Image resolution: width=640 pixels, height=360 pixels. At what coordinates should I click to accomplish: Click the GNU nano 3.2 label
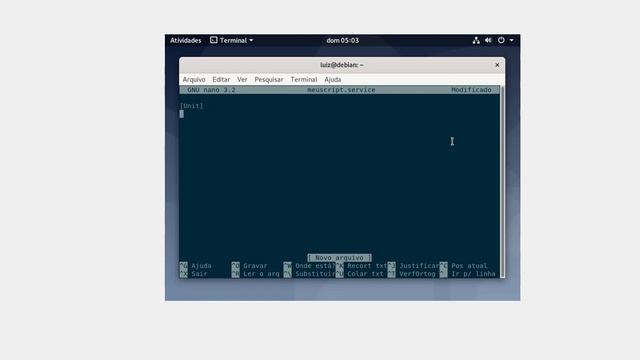(211, 90)
